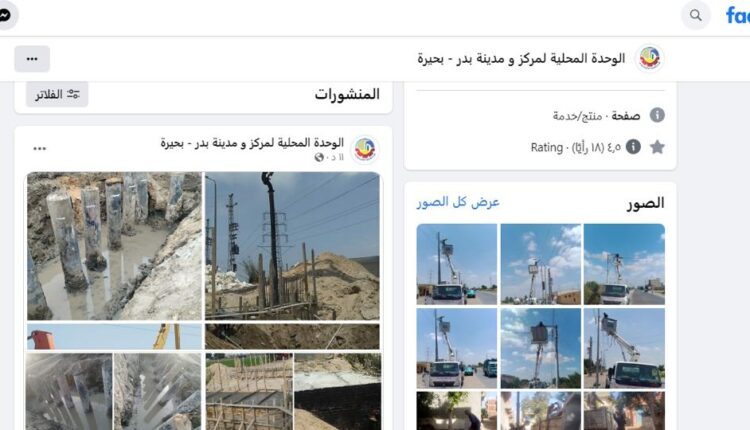Click the page profile logo in header

[650, 58]
